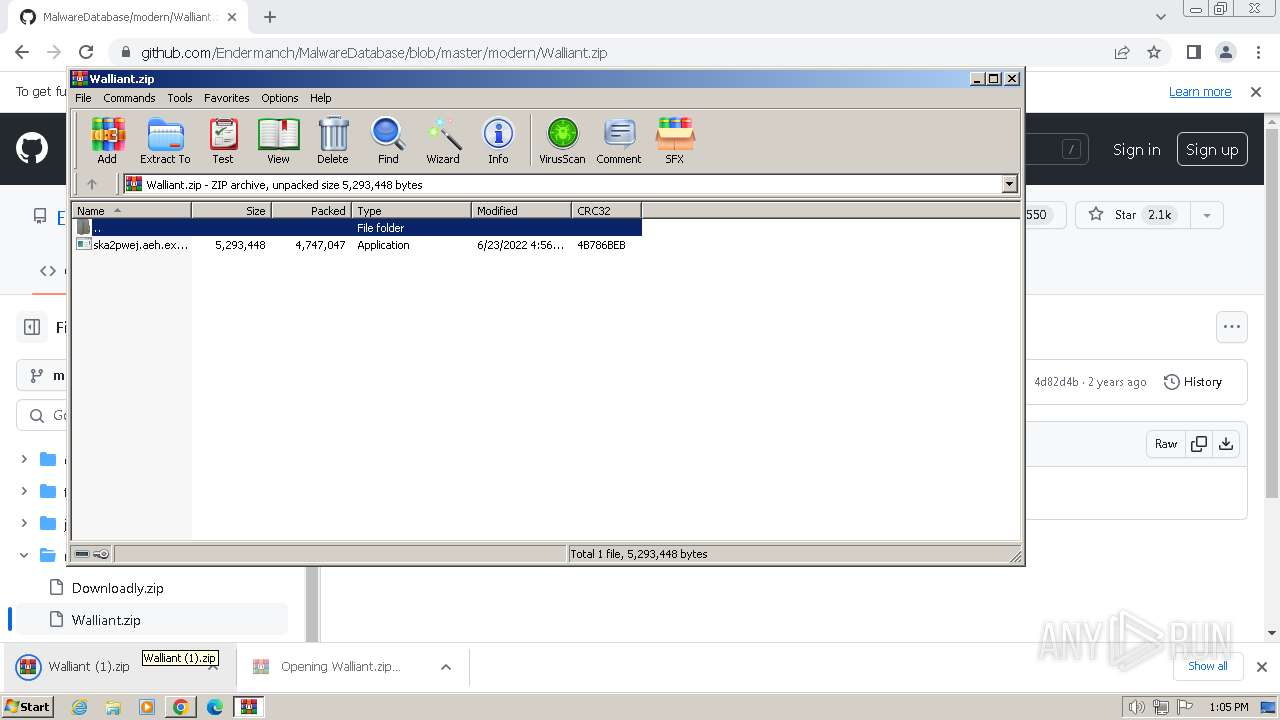Click the Info toolbar icon
This screenshot has width=1280, height=720.
point(498,140)
